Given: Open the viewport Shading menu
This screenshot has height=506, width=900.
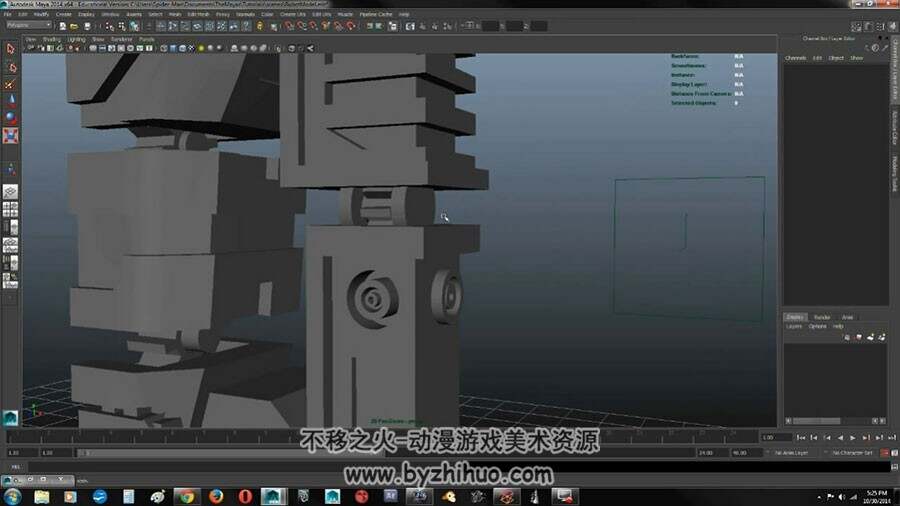Looking at the screenshot, I should (x=52, y=40).
